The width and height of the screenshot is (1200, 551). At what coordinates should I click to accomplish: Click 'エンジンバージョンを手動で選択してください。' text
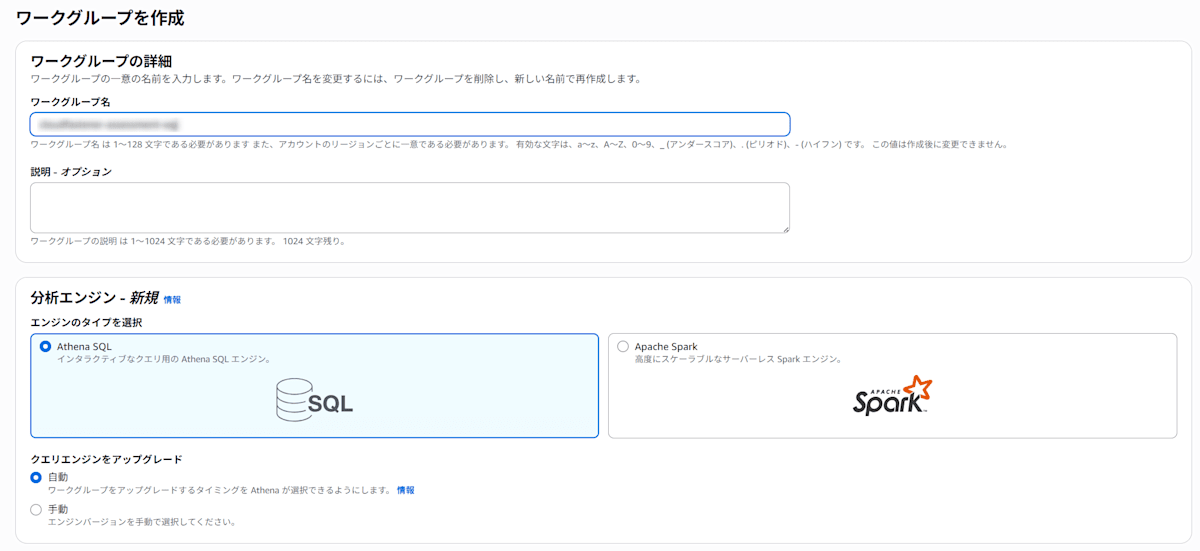coord(142,522)
